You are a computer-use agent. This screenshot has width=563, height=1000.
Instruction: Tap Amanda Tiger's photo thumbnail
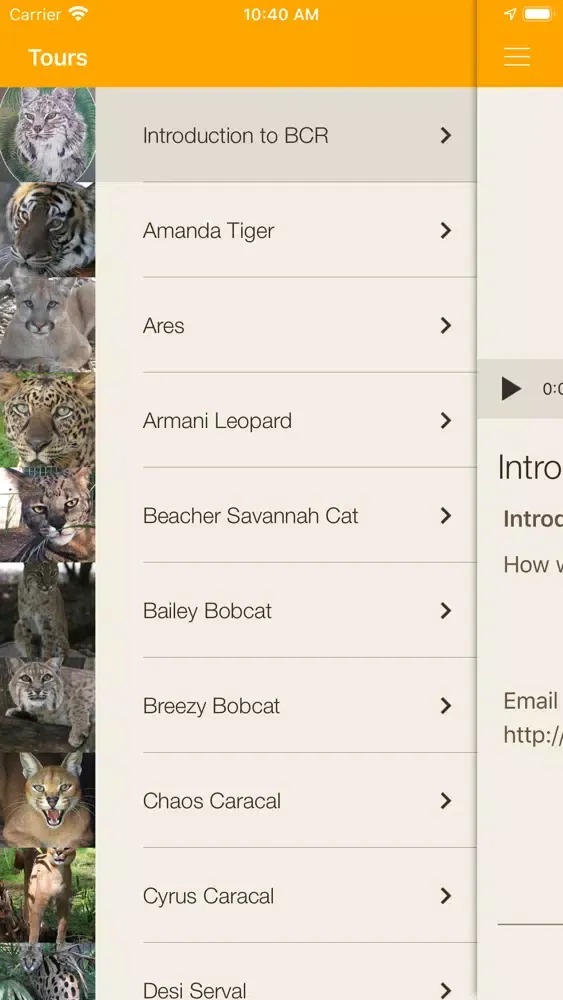point(48,230)
